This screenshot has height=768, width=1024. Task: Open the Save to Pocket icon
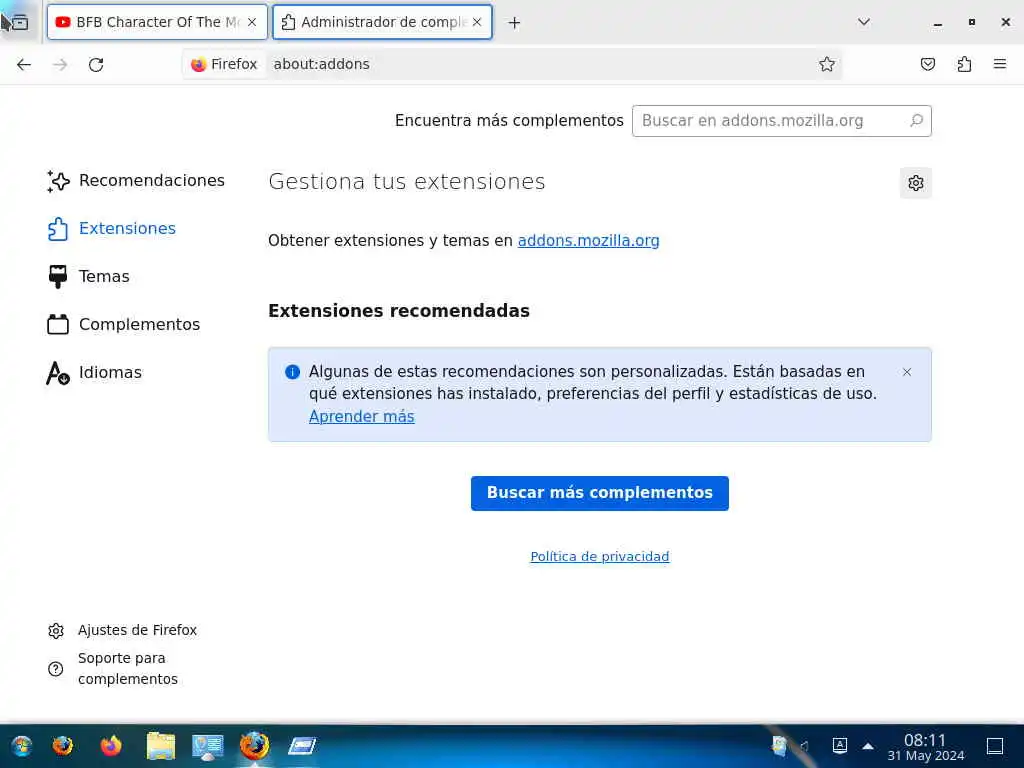point(927,64)
